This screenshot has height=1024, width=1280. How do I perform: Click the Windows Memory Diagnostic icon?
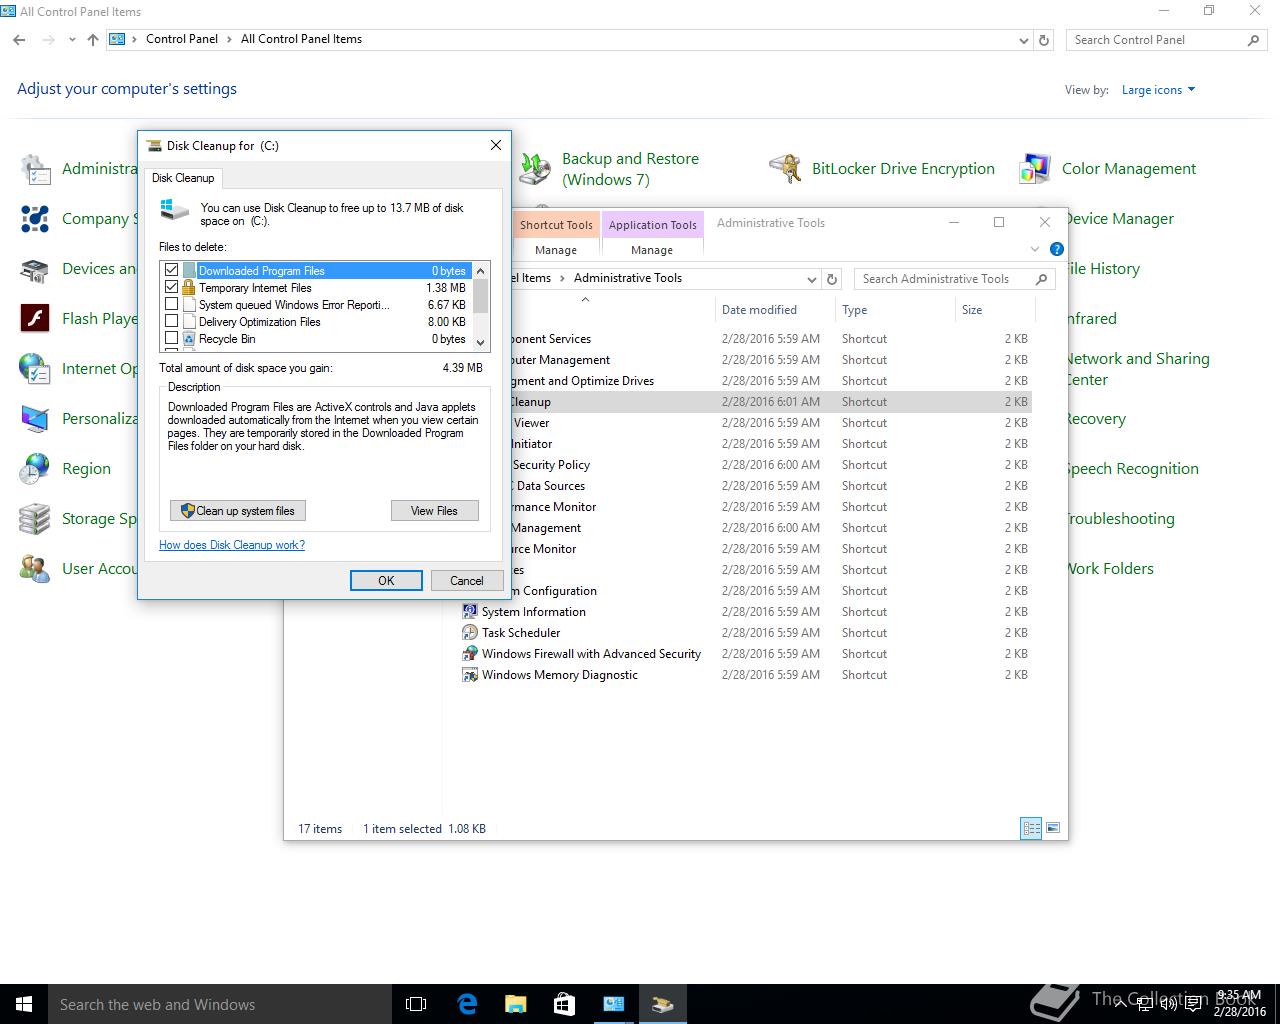tap(470, 674)
